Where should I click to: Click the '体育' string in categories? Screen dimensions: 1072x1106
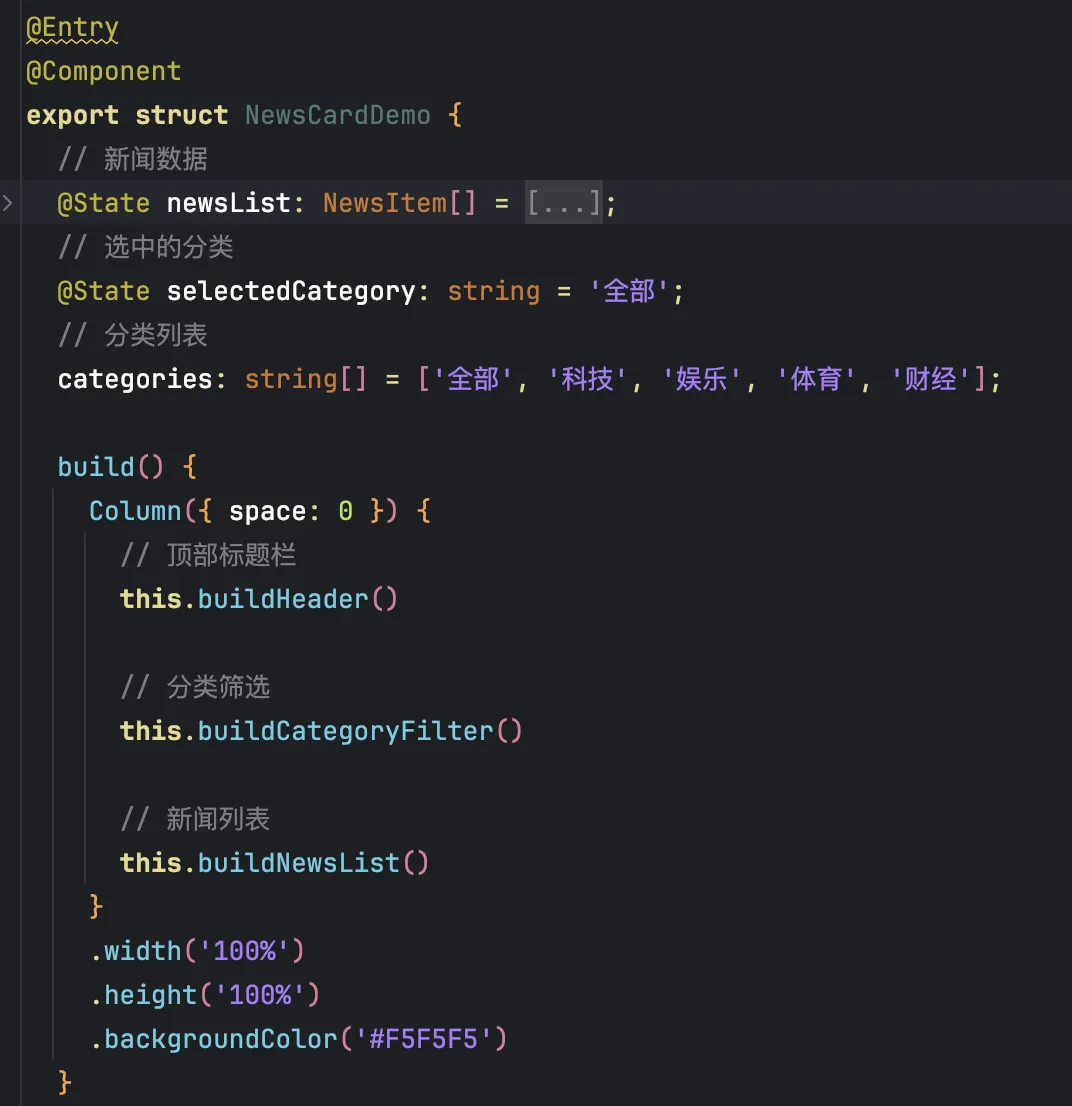pos(816,379)
